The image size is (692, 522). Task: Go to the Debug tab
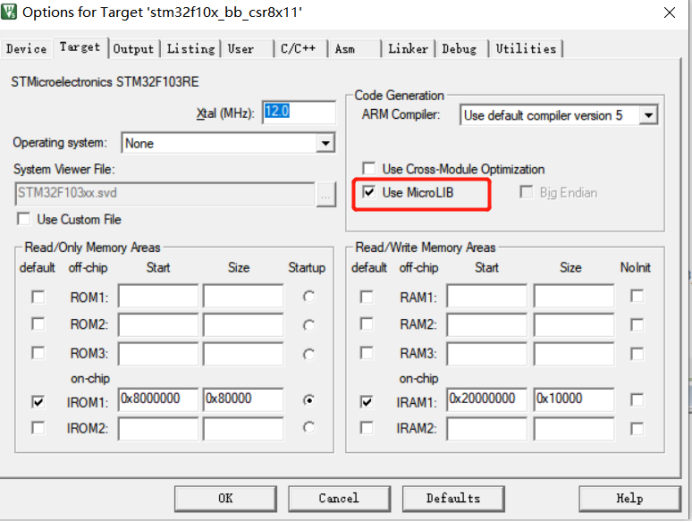[x=459, y=49]
